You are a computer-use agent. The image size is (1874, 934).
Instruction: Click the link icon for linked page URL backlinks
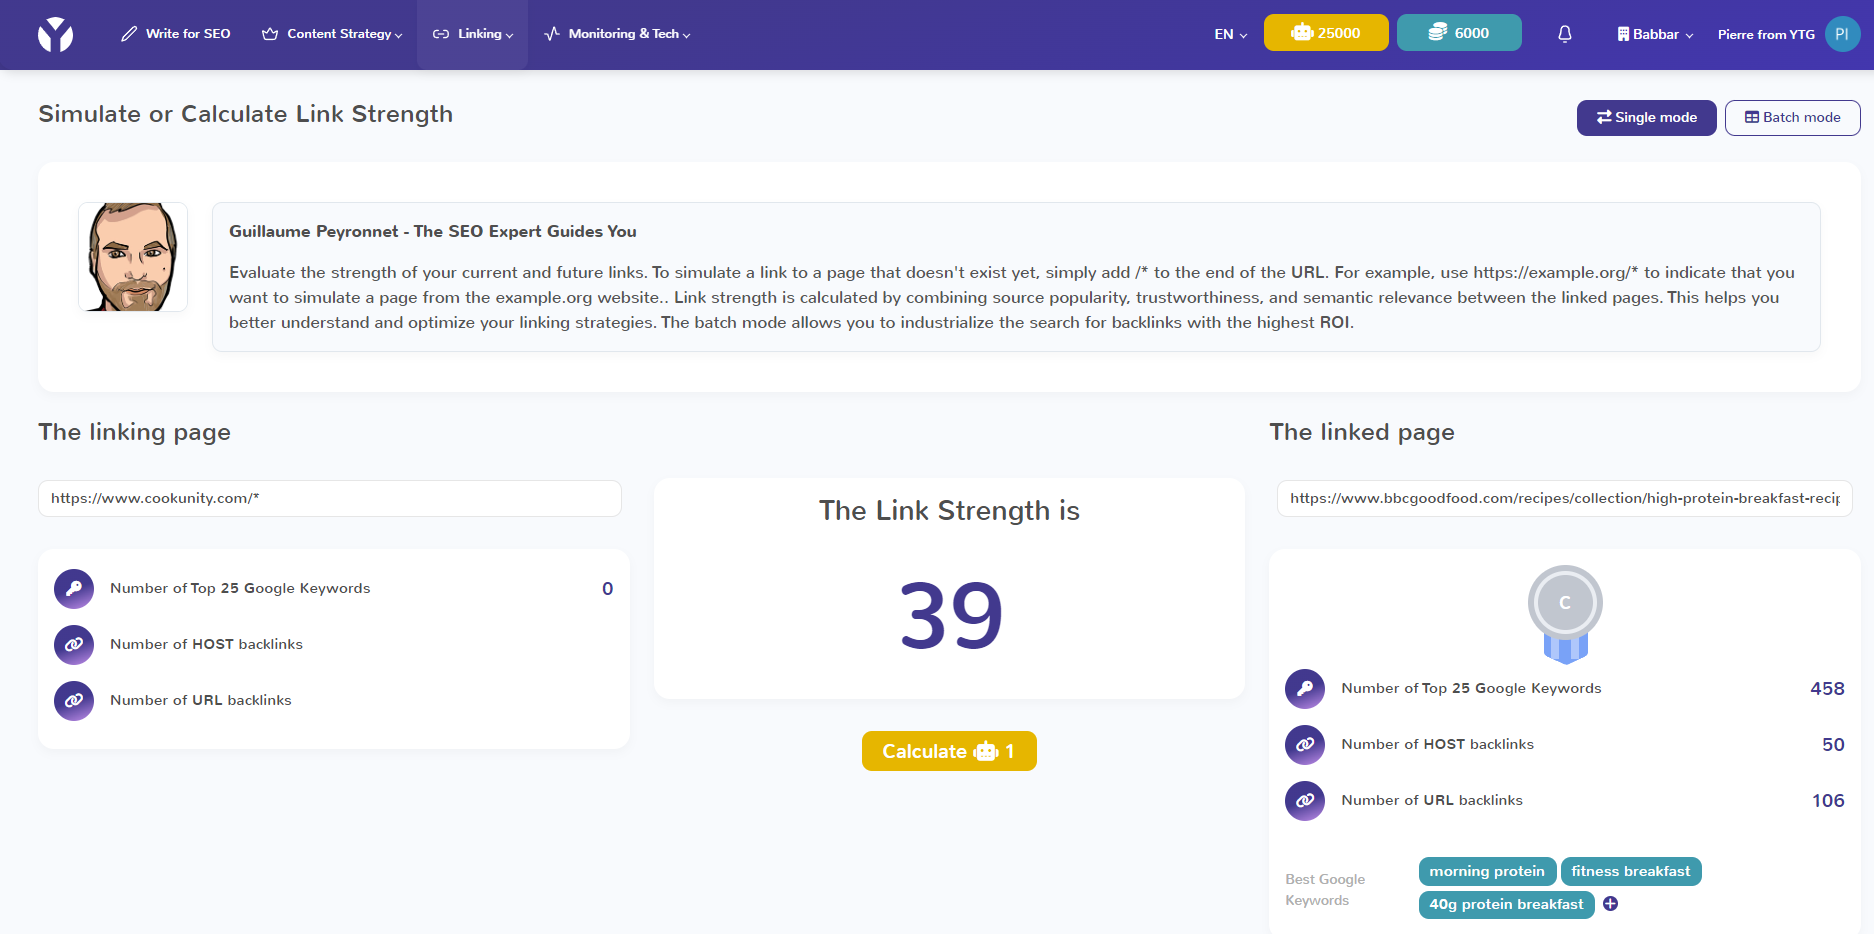(1305, 801)
